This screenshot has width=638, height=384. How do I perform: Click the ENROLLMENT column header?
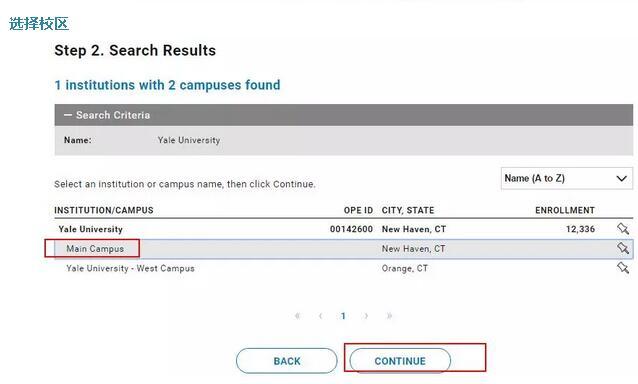coord(565,210)
